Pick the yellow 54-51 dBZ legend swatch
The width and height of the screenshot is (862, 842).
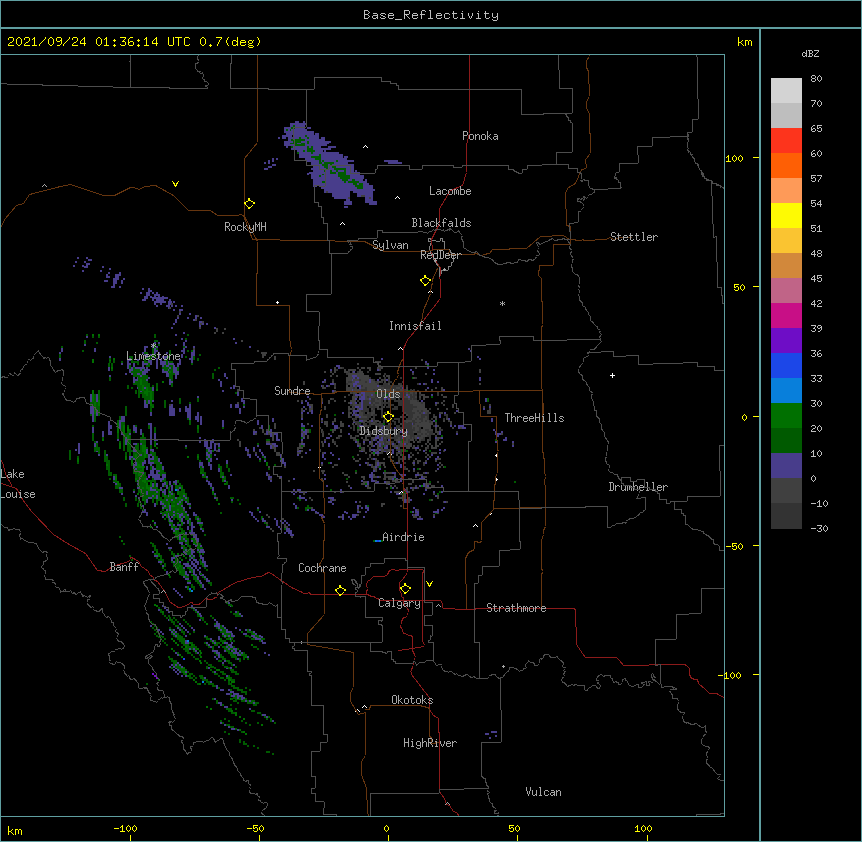[786, 215]
